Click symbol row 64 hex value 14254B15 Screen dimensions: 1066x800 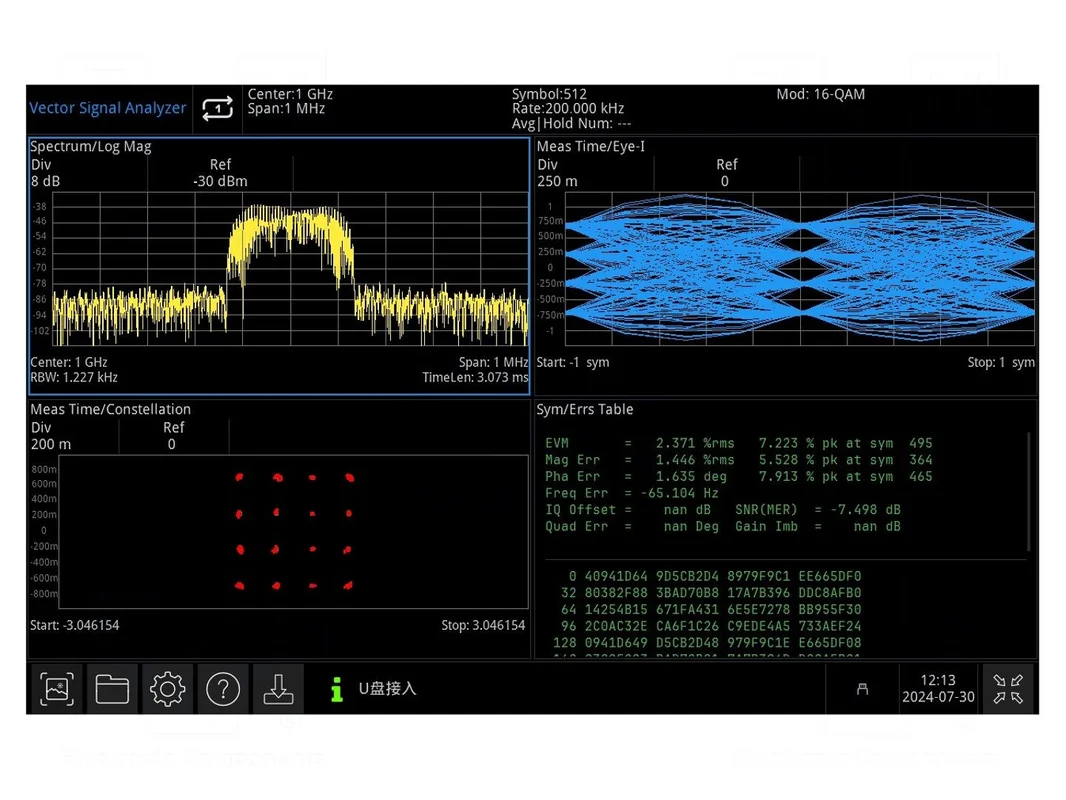coord(616,610)
